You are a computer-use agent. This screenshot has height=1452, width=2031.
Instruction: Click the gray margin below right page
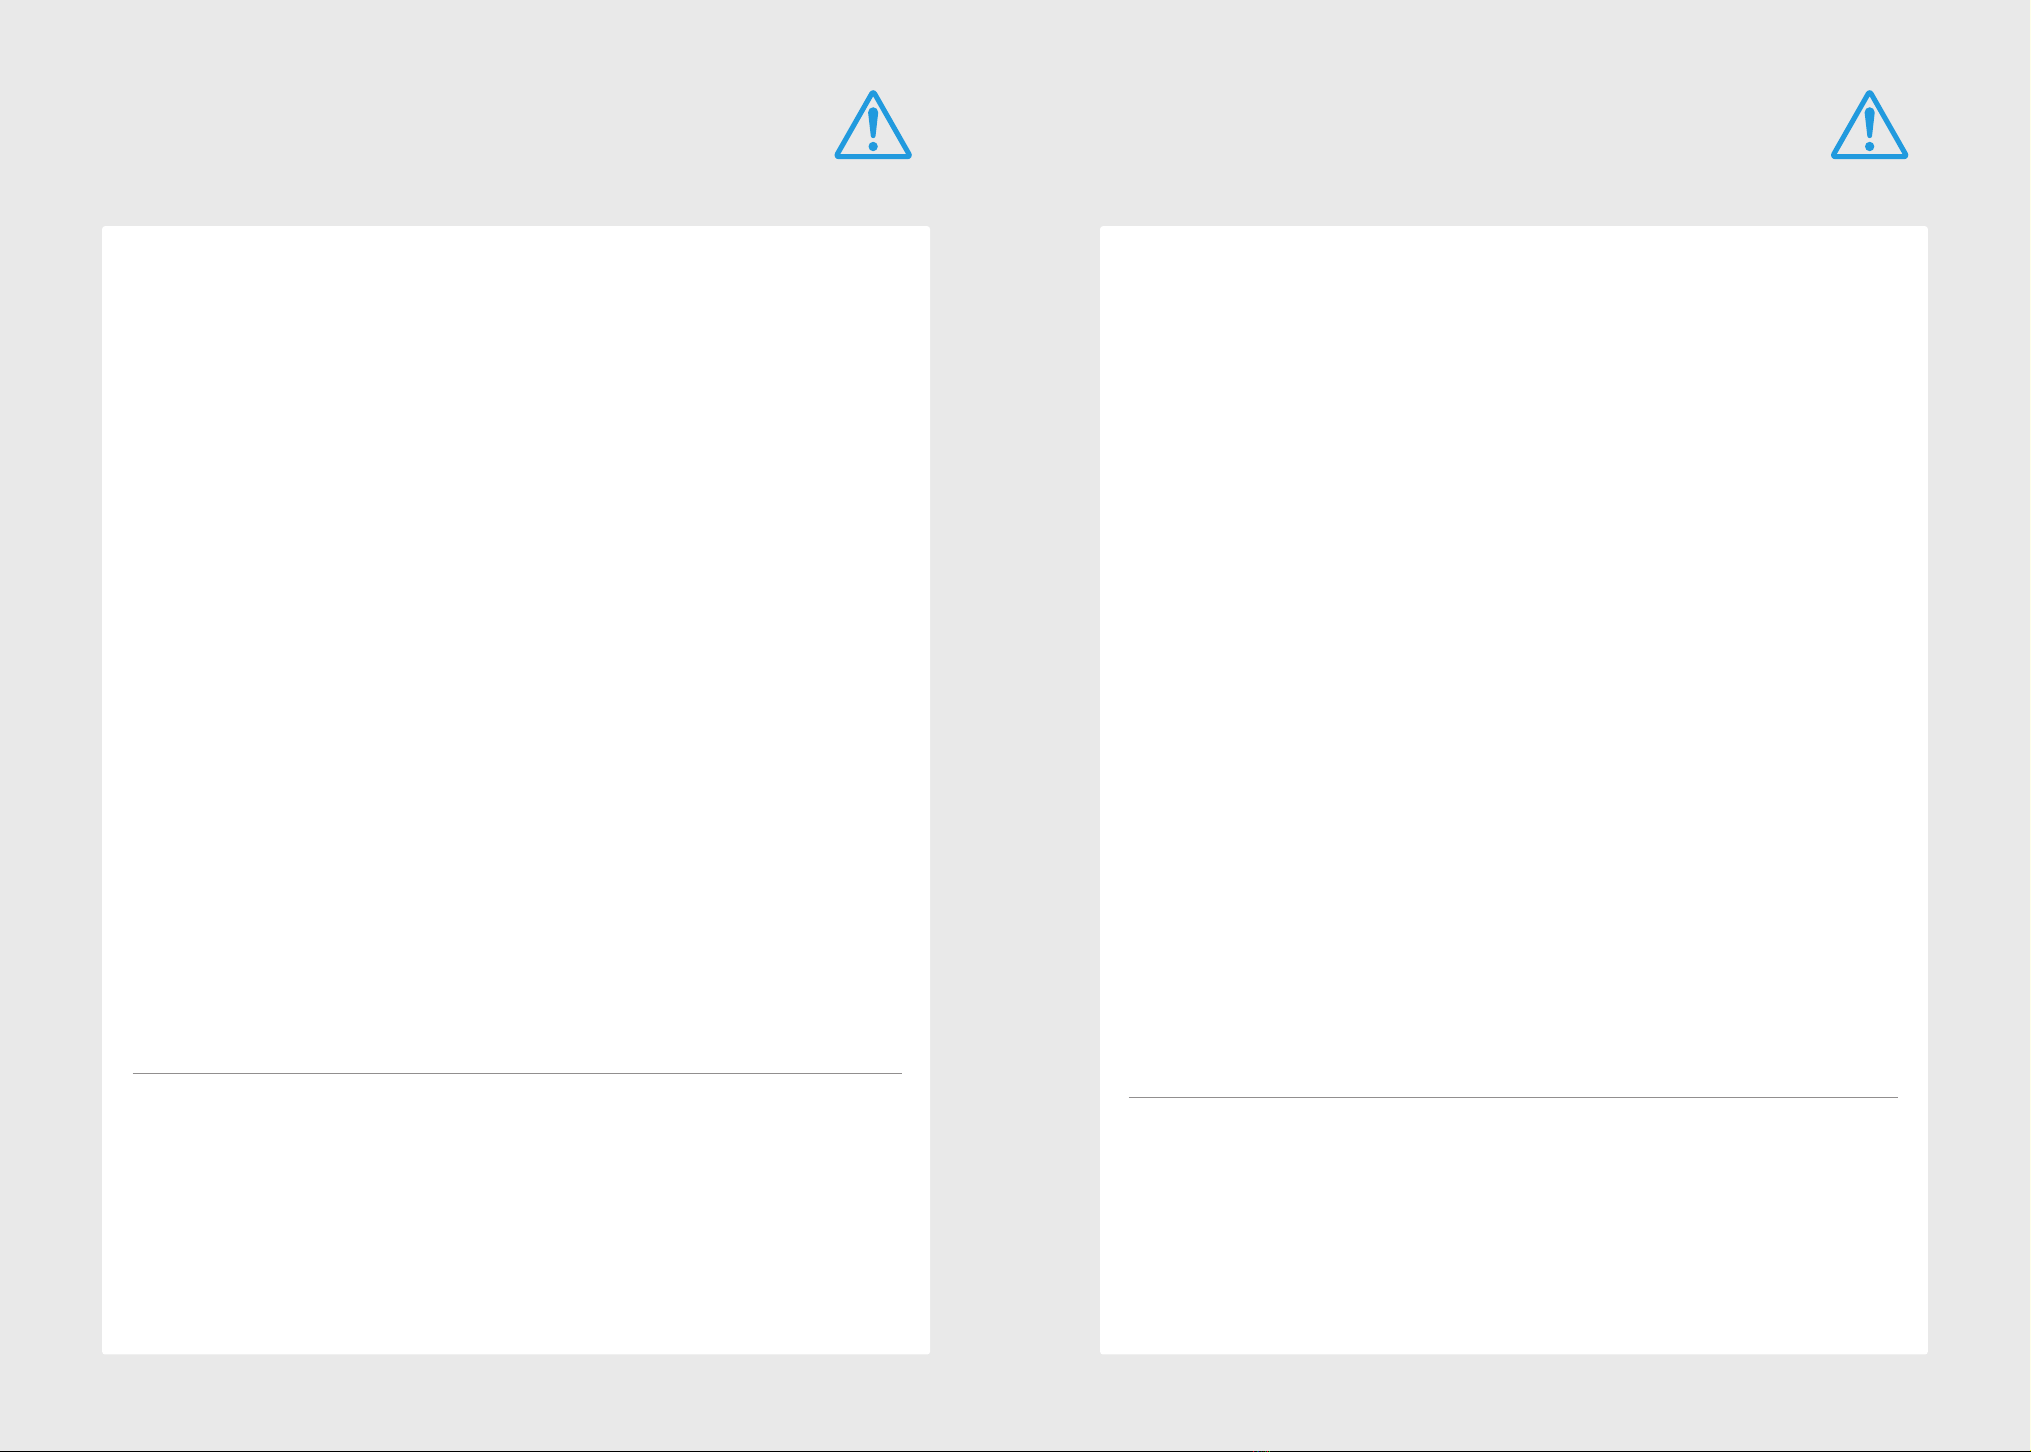pos(1514,1400)
